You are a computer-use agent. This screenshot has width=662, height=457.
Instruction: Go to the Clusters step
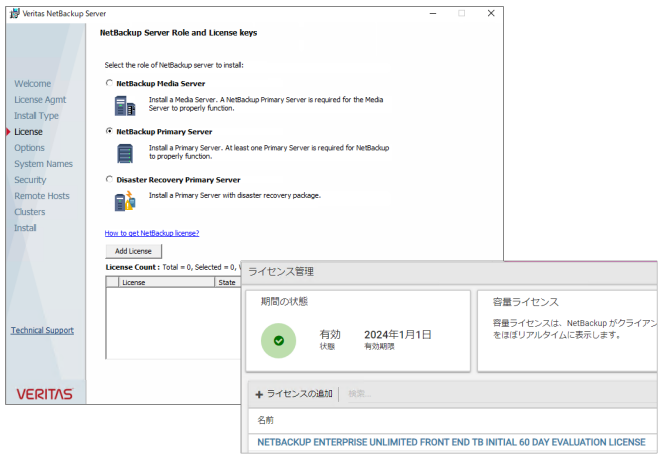point(30,212)
